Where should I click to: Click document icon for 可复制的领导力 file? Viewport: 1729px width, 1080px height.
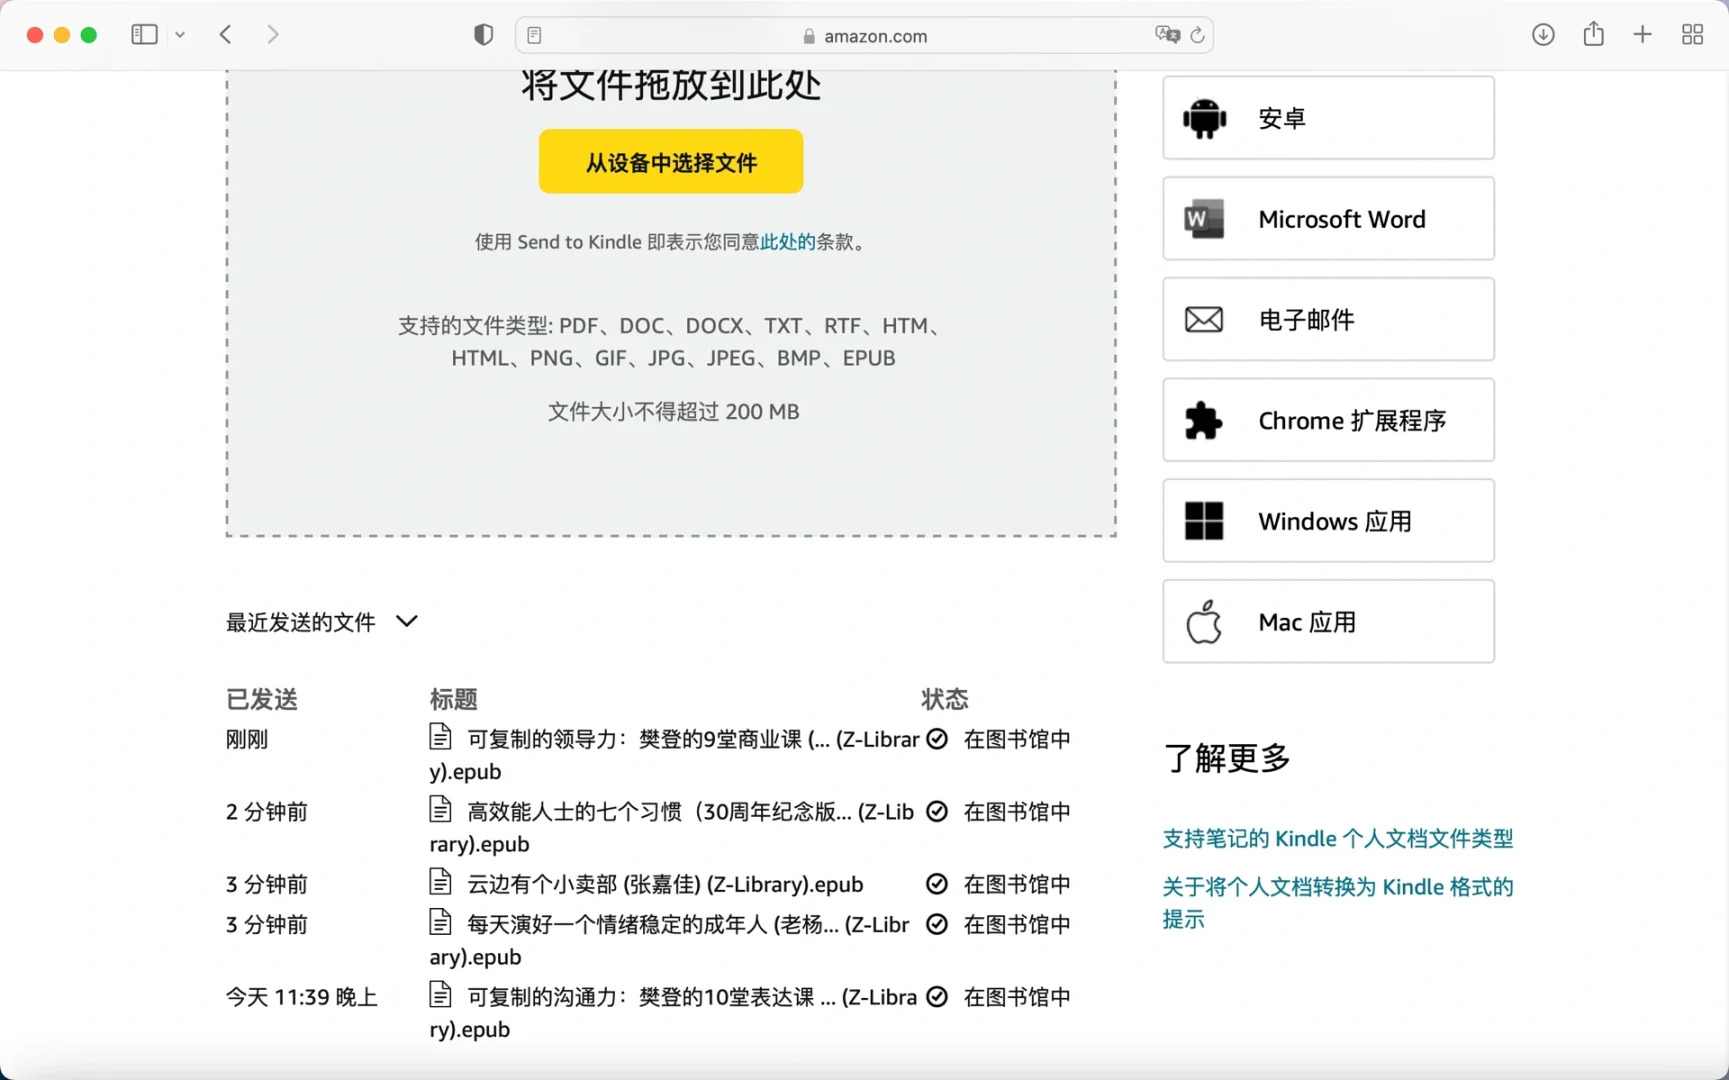(440, 737)
